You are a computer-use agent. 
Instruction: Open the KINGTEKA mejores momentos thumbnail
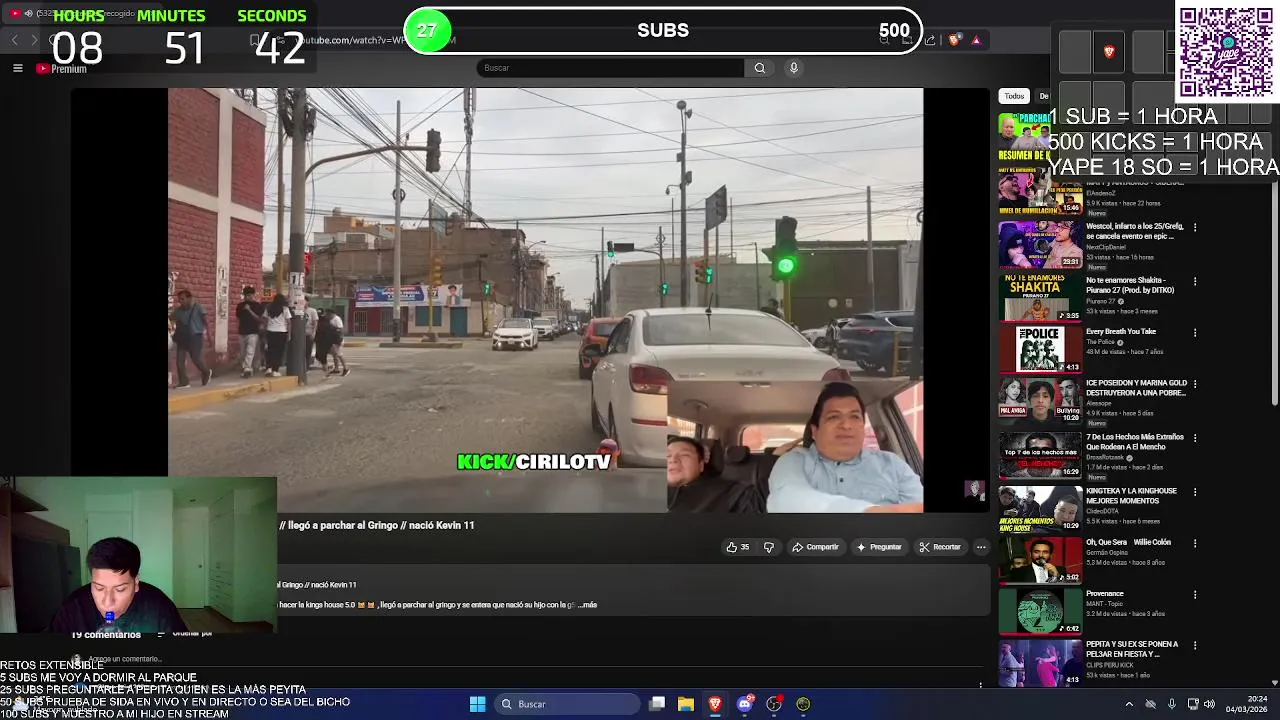(x=1040, y=508)
